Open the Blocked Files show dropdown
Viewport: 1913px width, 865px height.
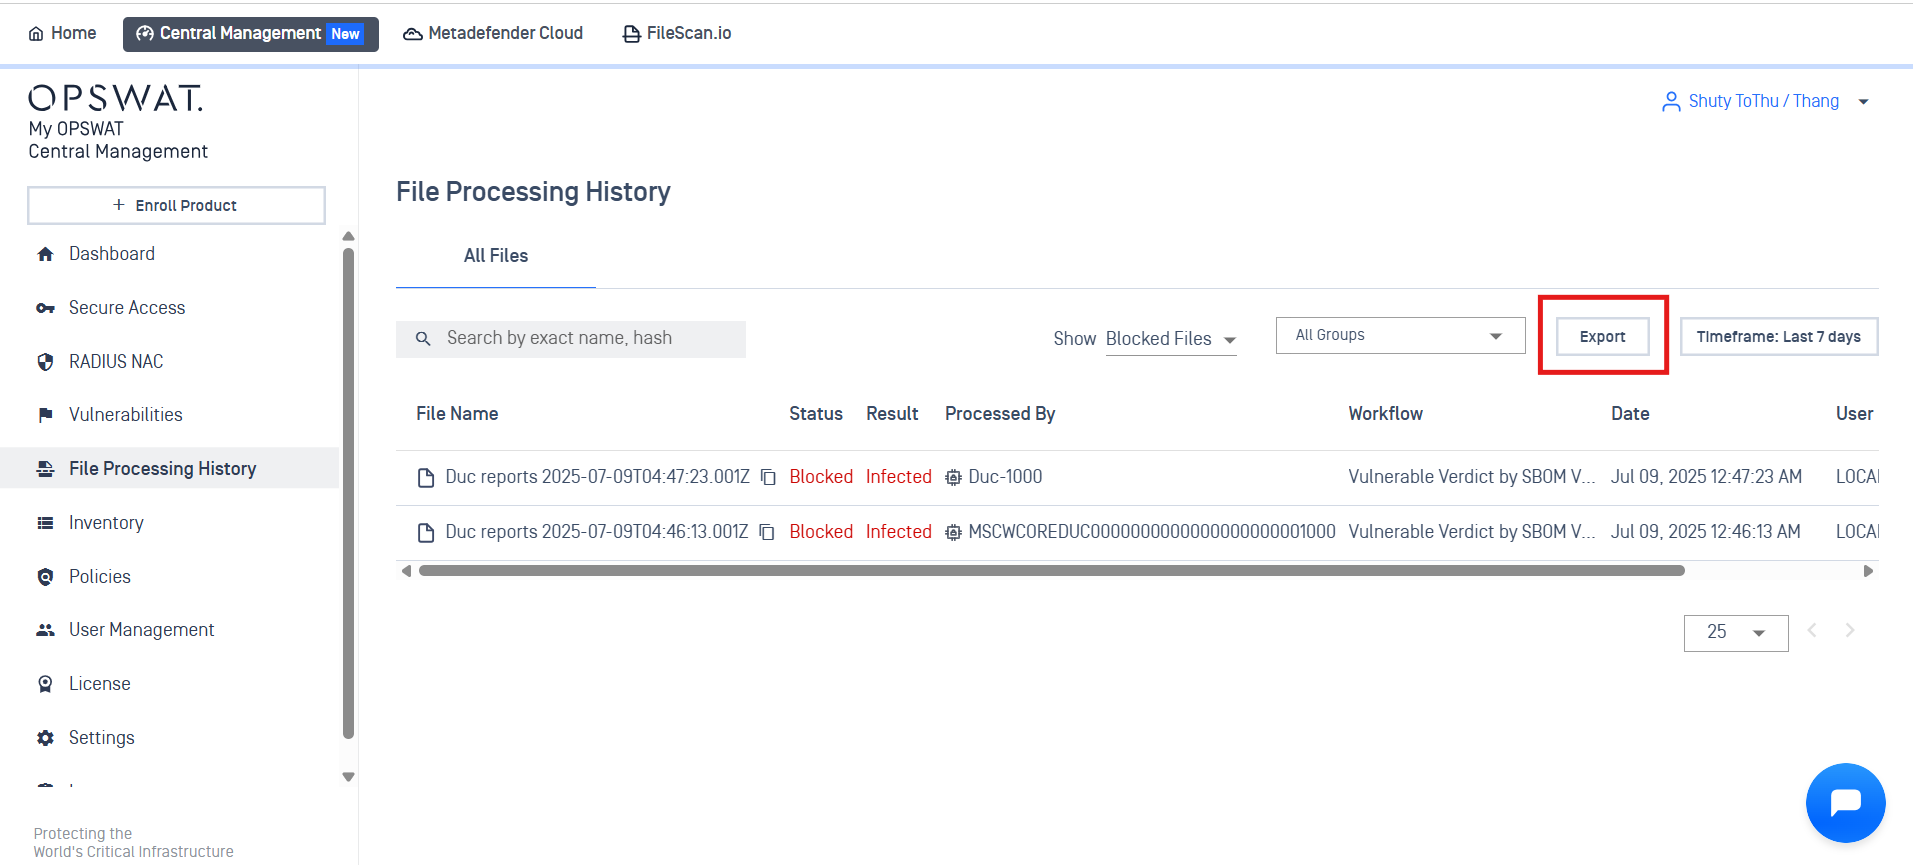tap(1171, 340)
